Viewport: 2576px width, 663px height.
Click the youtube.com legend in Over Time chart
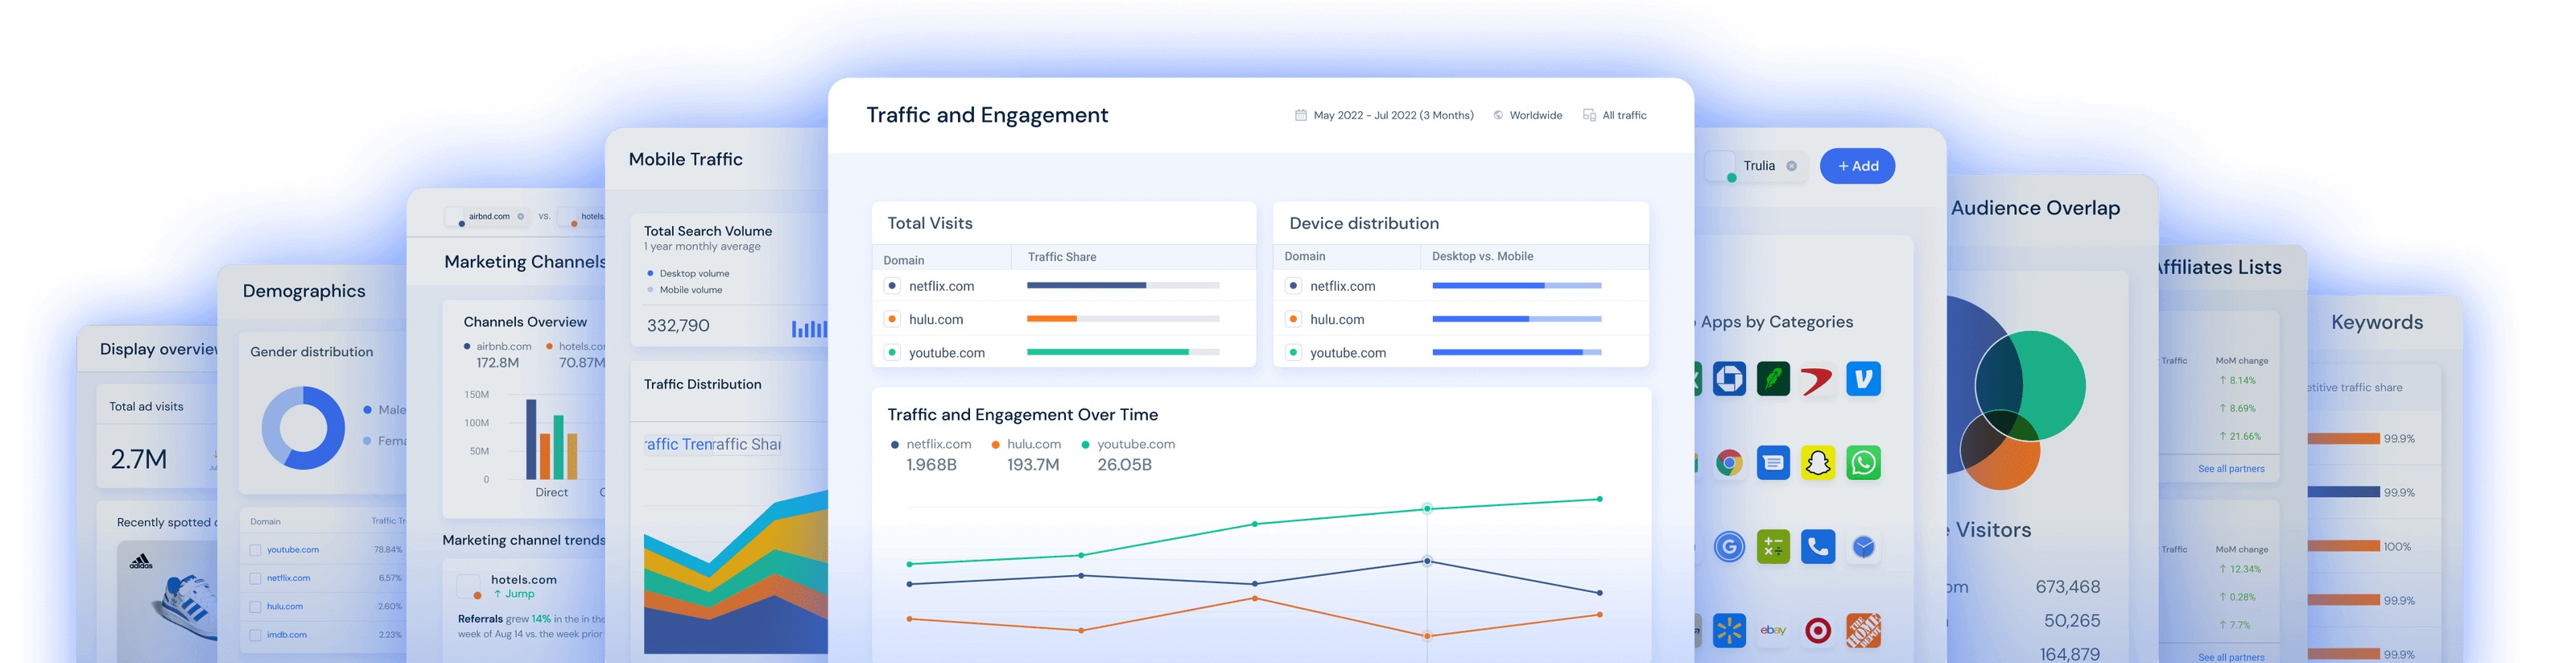pos(1128,444)
